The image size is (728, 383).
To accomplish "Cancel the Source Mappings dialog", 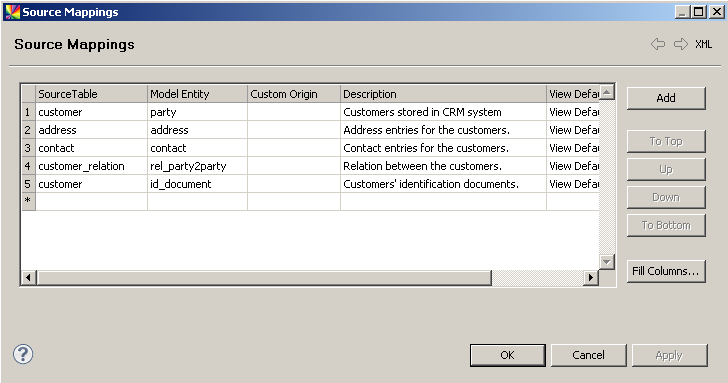I will [x=588, y=355].
